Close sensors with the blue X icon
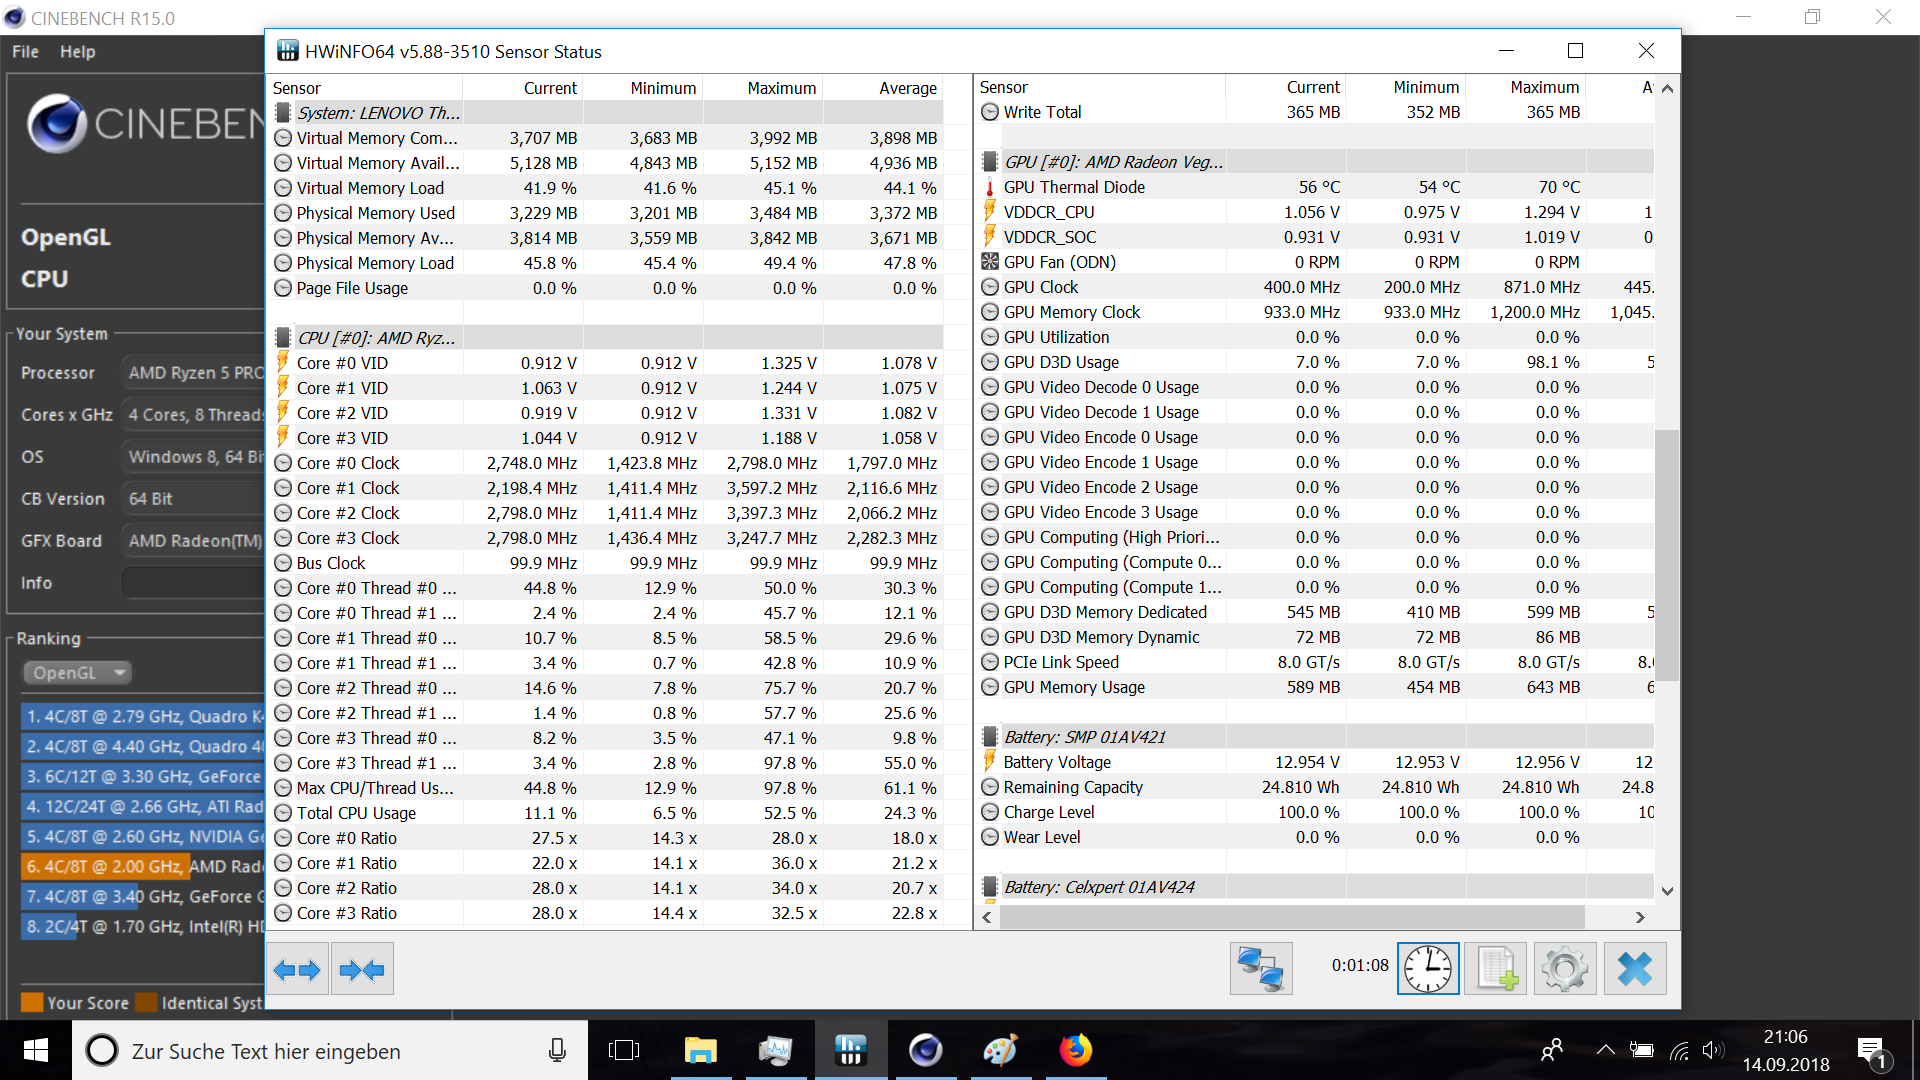Screen dimensions: 1920x1080 [x=1635, y=969]
